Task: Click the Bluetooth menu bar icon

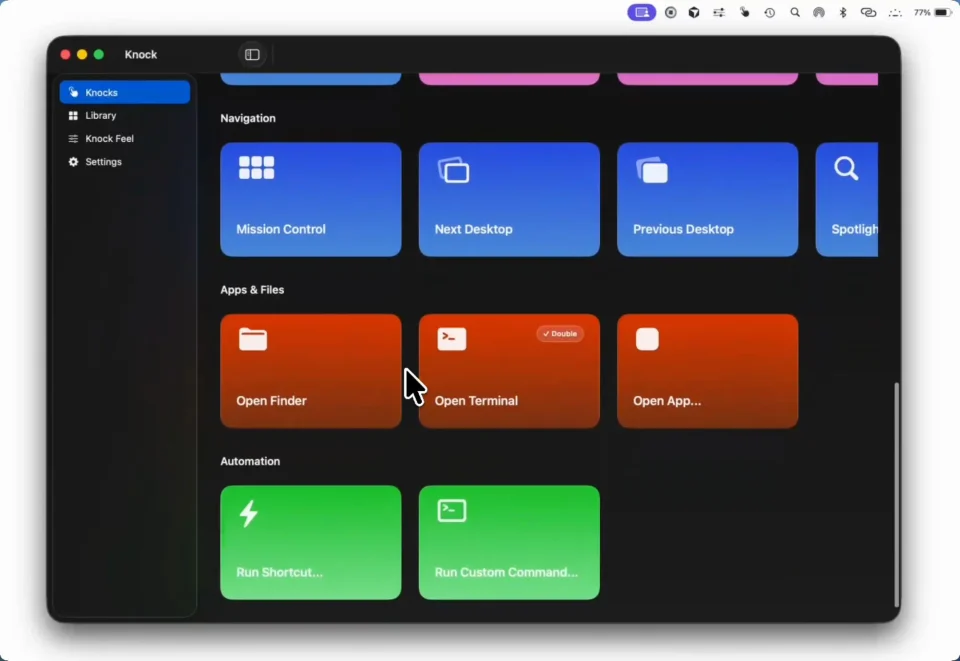Action: [843, 12]
